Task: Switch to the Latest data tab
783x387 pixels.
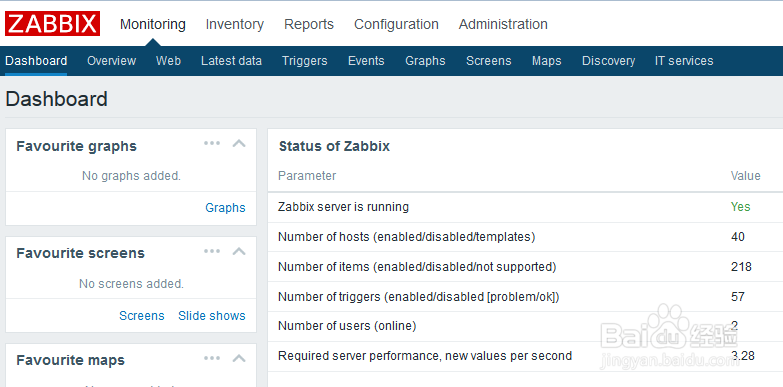Action: [x=231, y=61]
